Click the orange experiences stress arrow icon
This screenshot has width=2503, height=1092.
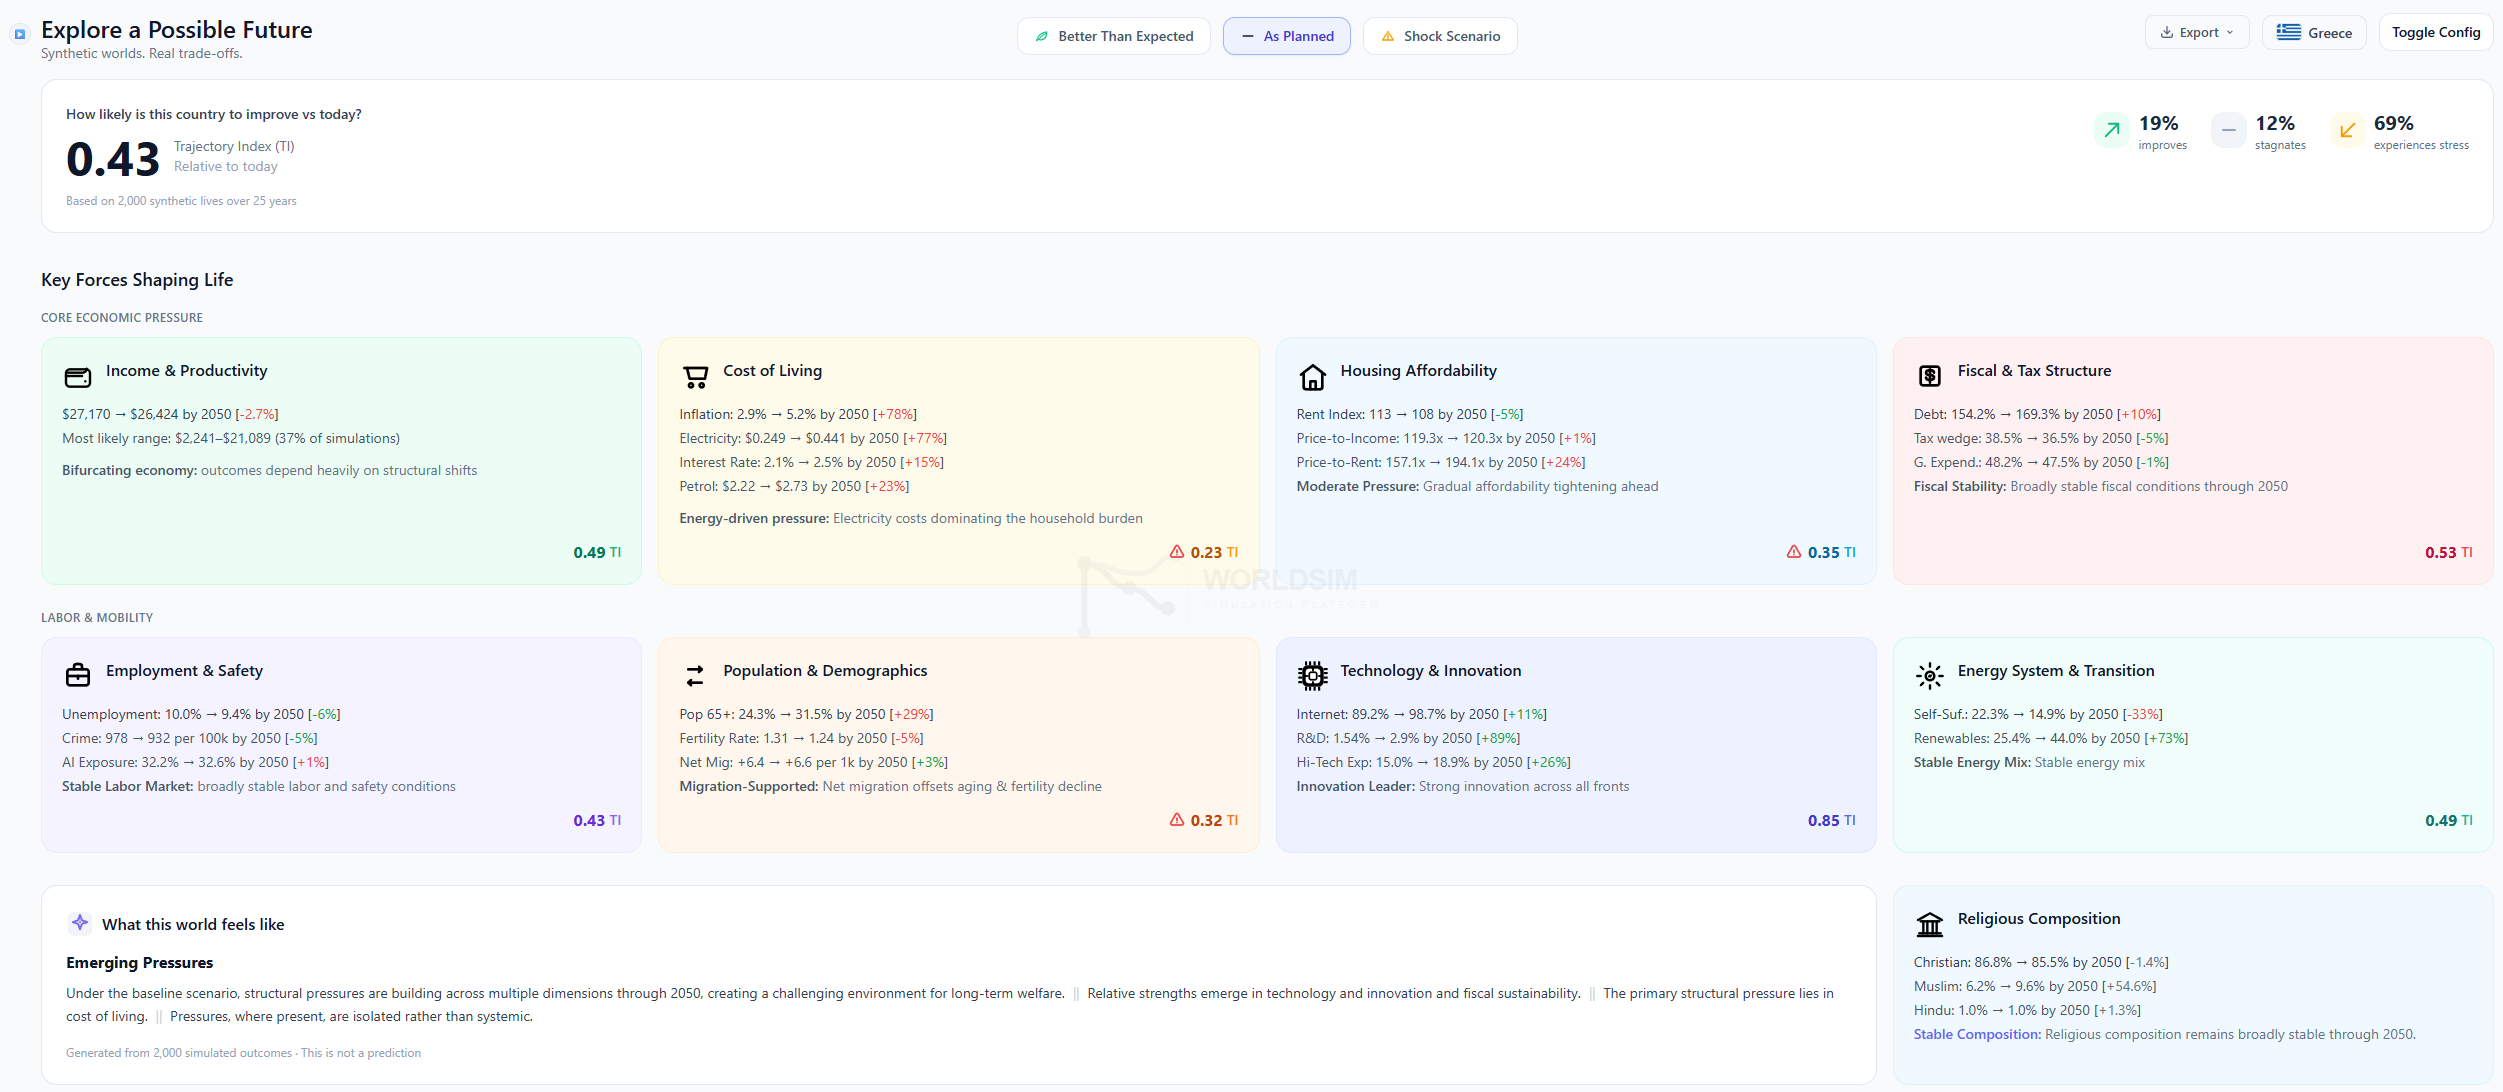click(2347, 130)
